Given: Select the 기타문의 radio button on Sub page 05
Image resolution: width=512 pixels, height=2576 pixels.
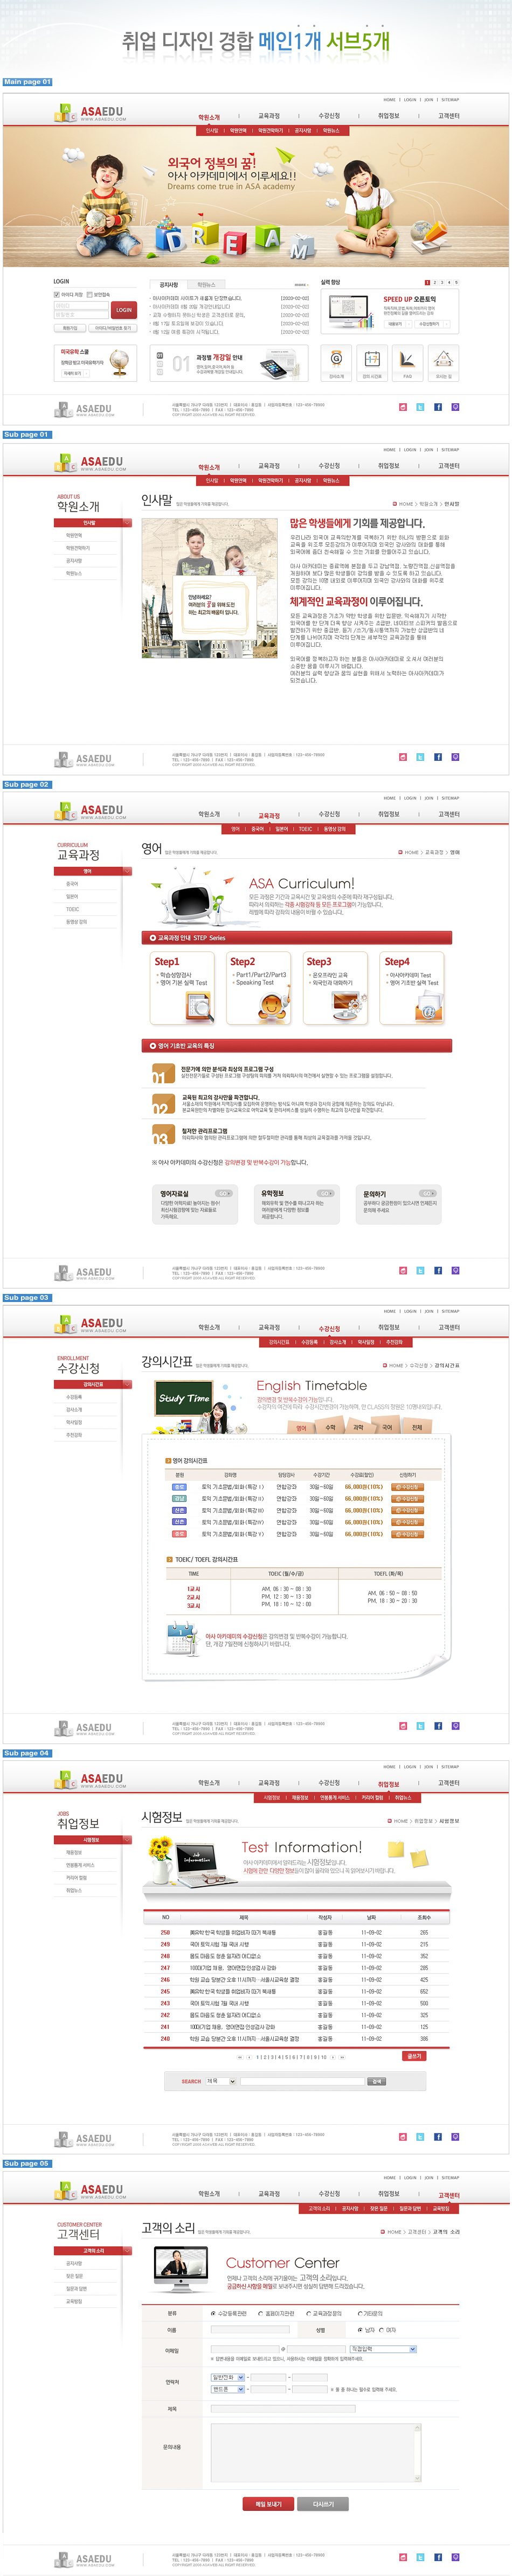Looking at the screenshot, I should (x=360, y=2313).
